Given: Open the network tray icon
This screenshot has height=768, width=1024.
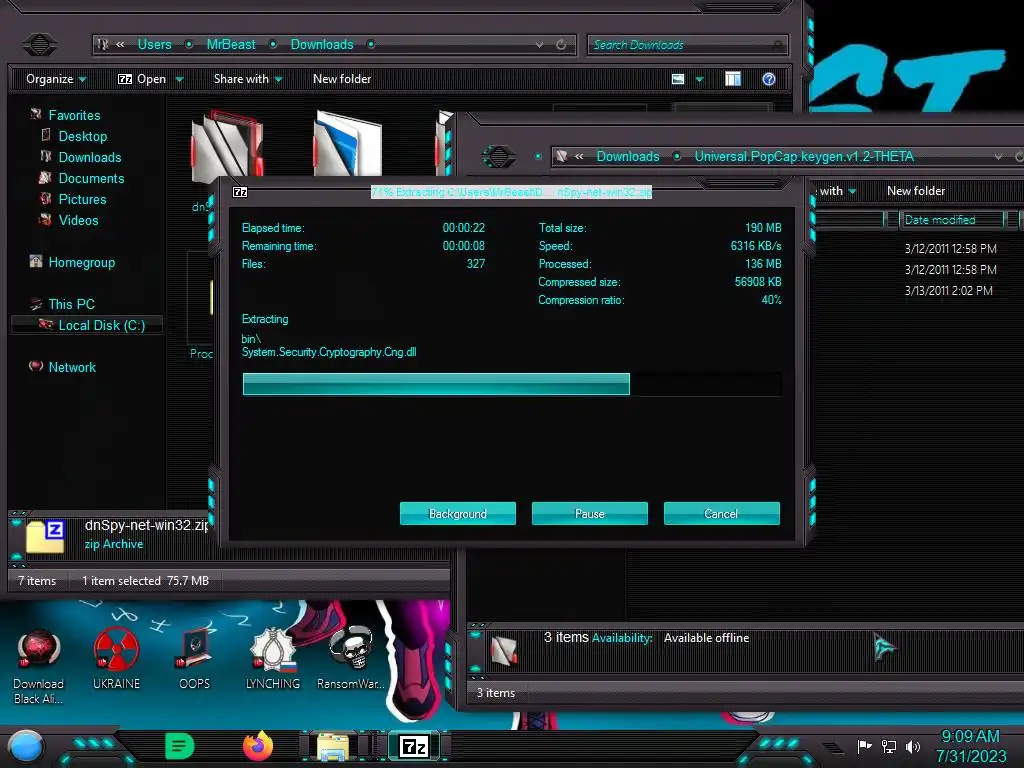Looking at the screenshot, I should pyautogui.click(x=889, y=746).
